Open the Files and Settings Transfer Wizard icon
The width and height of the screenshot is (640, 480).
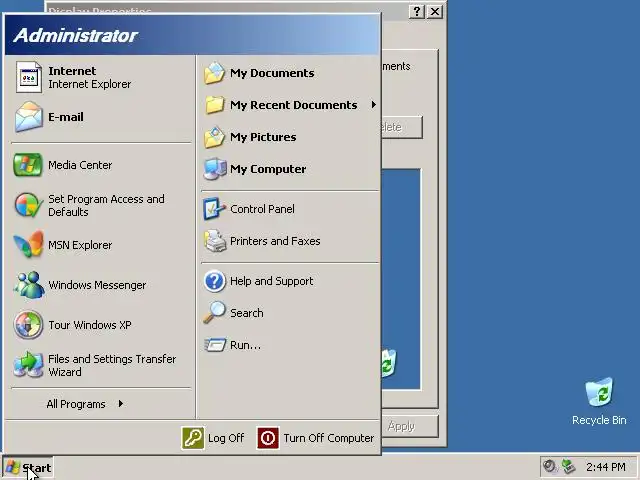(28, 365)
